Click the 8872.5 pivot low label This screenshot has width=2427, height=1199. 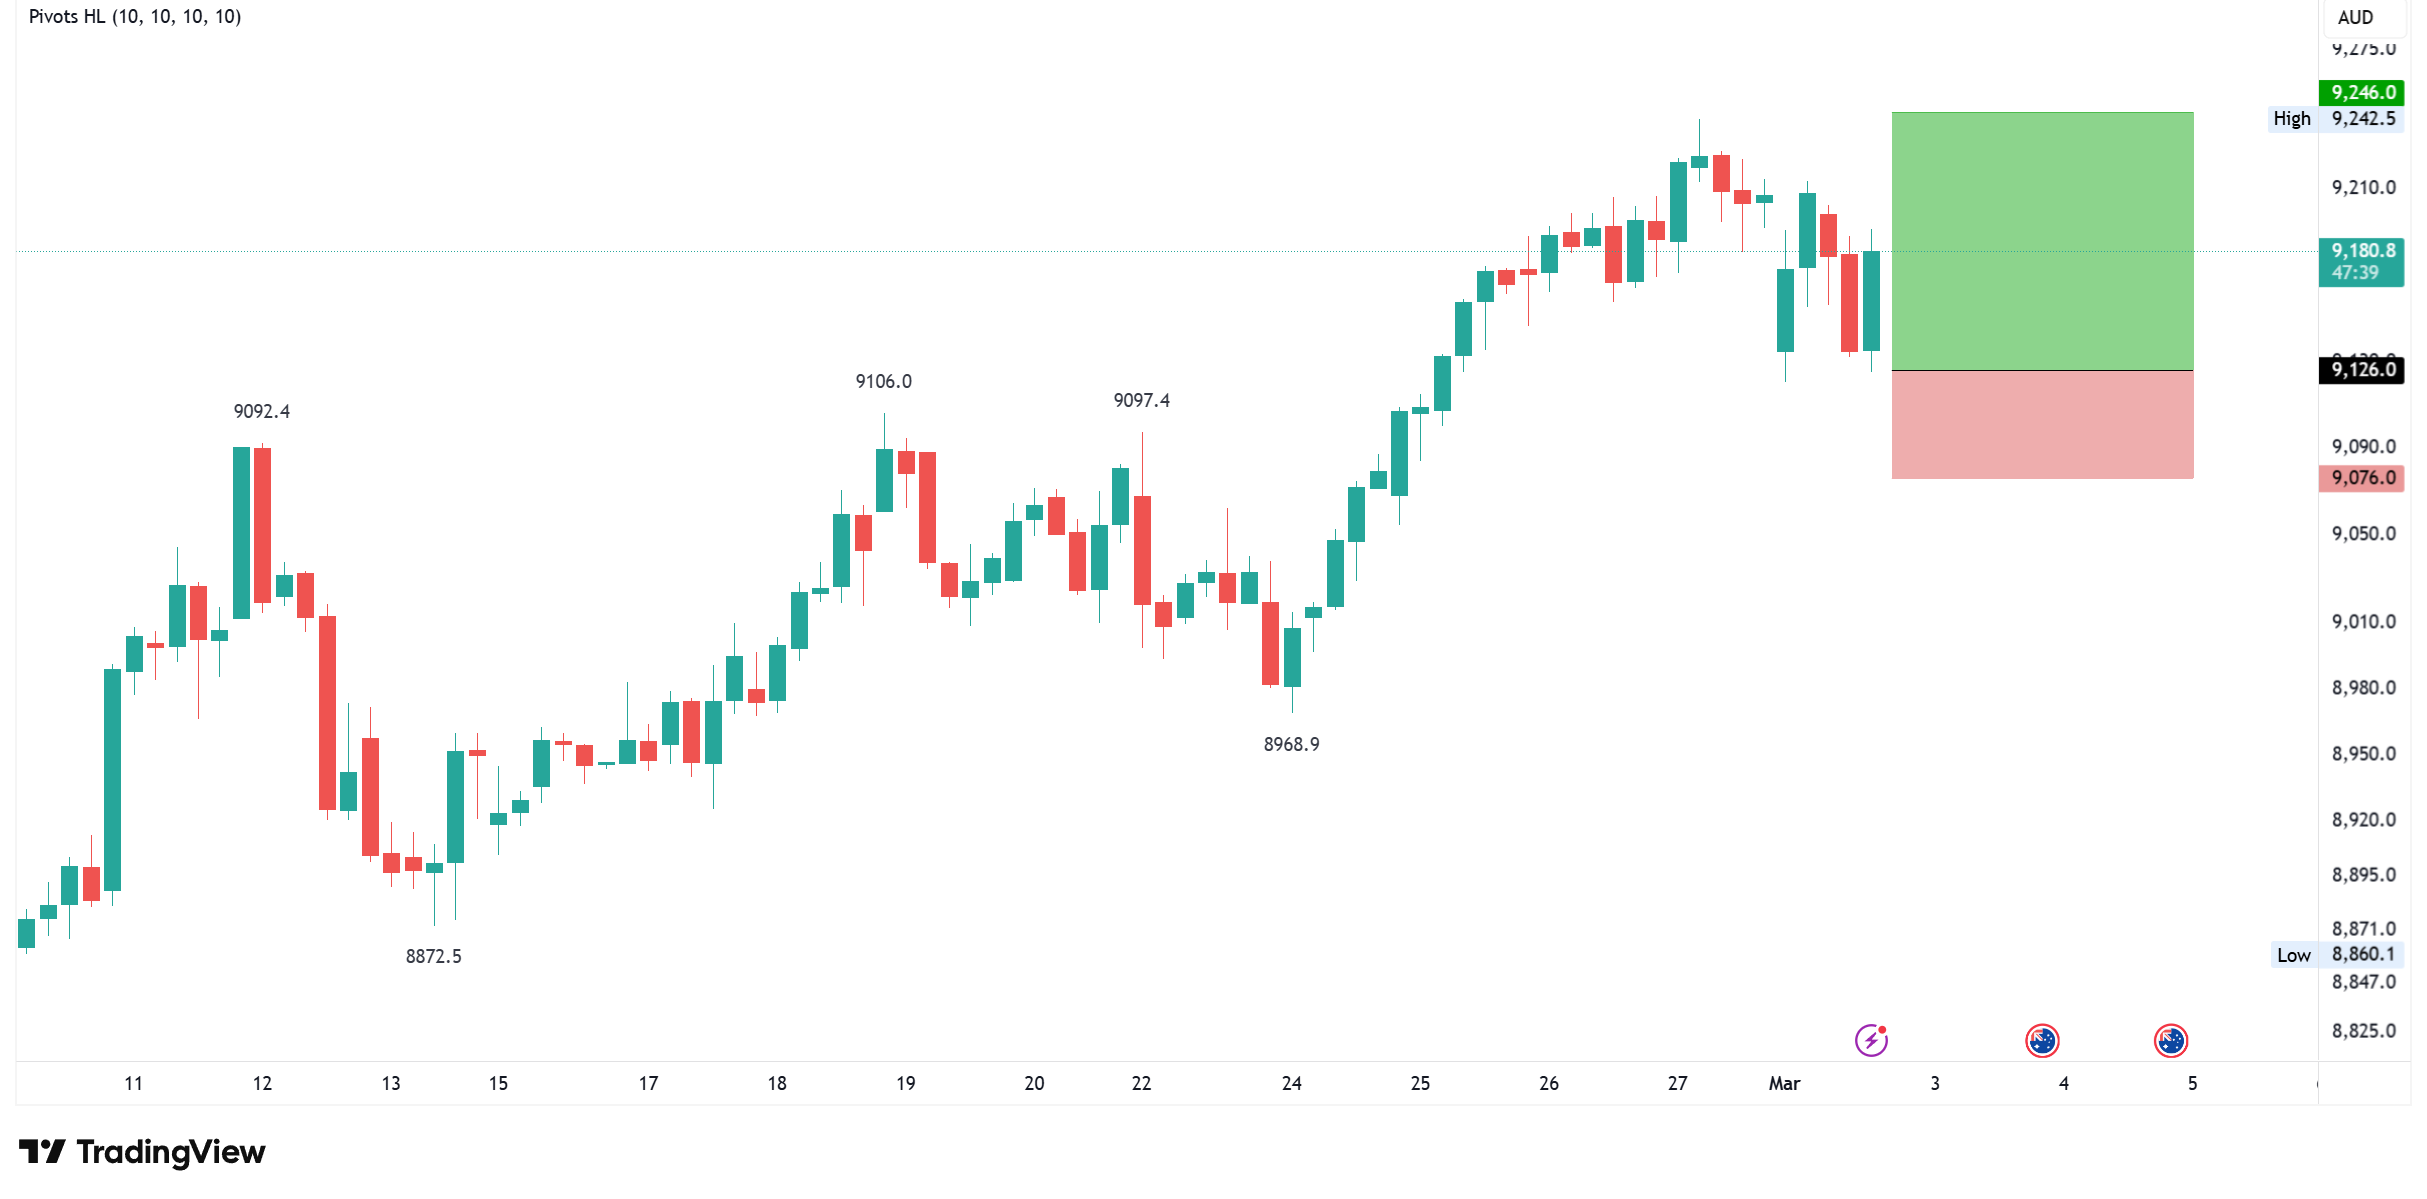point(433,956)
